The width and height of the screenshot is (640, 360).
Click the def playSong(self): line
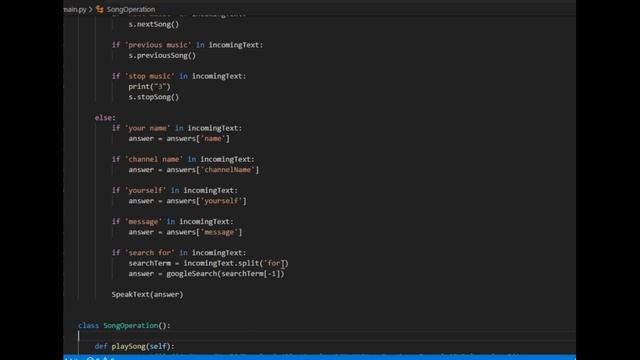(135, 346)
